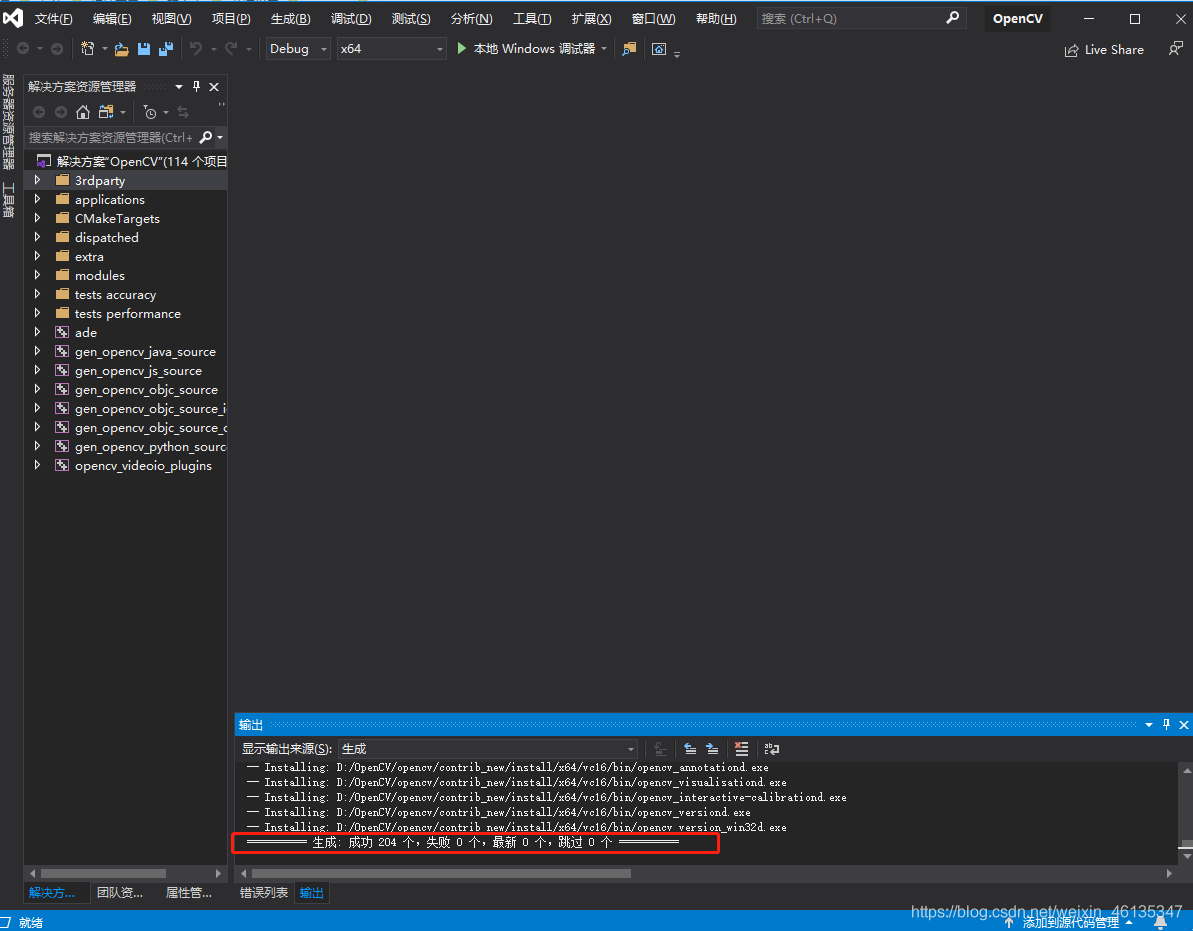Toggle auto-hide pin on Output panel
The height and width of the screenshot is (931, 1193).
1166,725
